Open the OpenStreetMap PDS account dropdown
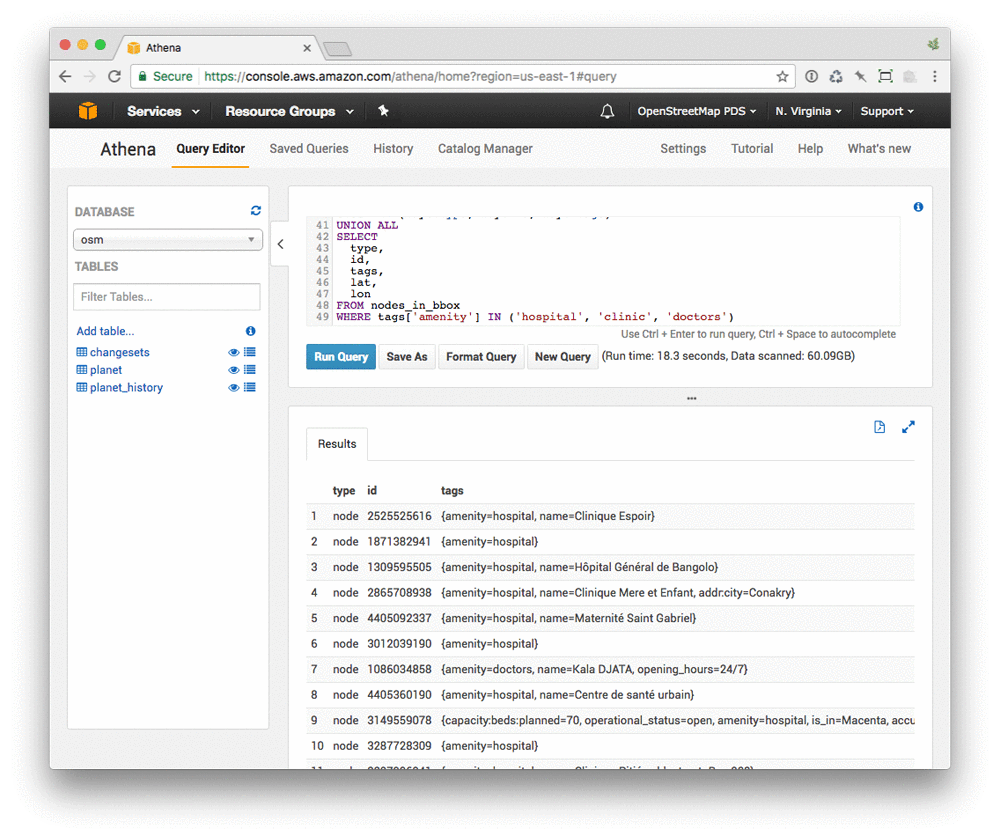Image resolution: width=1000 pixels, height=840 pixels. (696, 112)
